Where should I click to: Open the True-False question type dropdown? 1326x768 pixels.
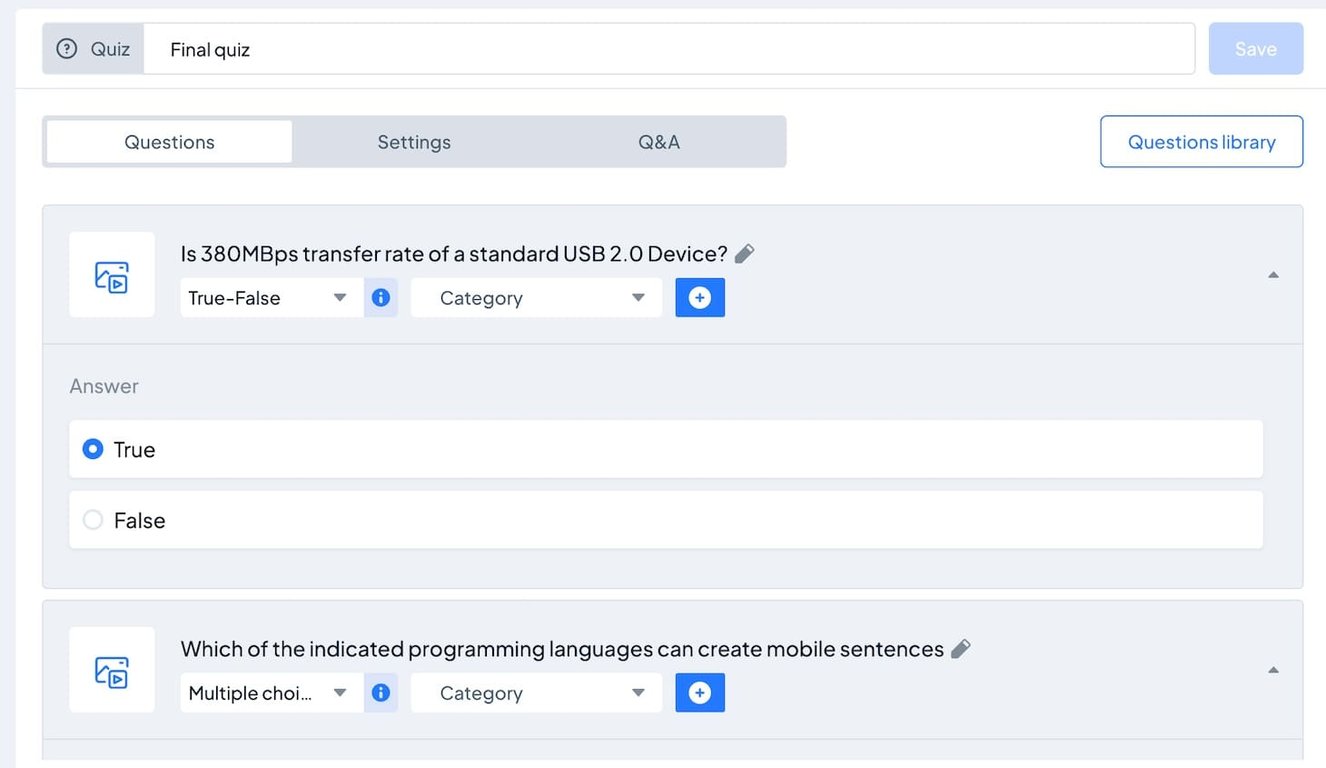[270, 297]
